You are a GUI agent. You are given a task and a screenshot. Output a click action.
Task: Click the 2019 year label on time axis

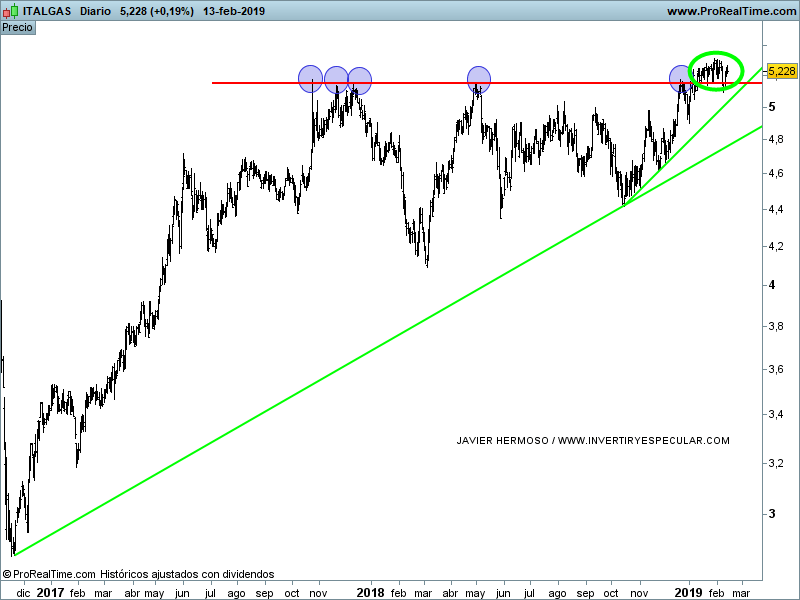click(x=688, y=592)
